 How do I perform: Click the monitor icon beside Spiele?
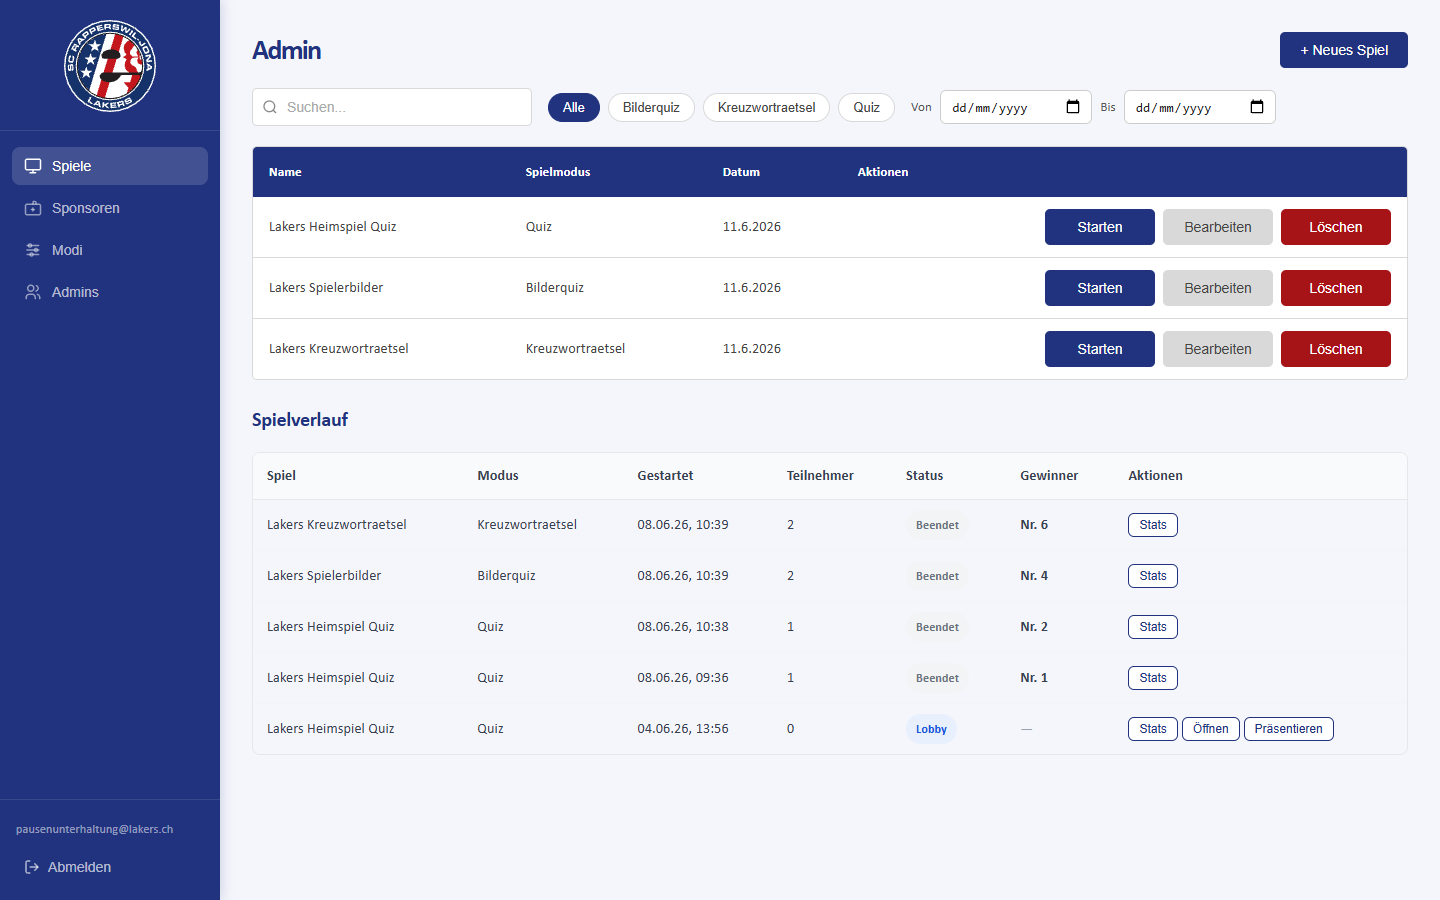(x=33, y=166)
